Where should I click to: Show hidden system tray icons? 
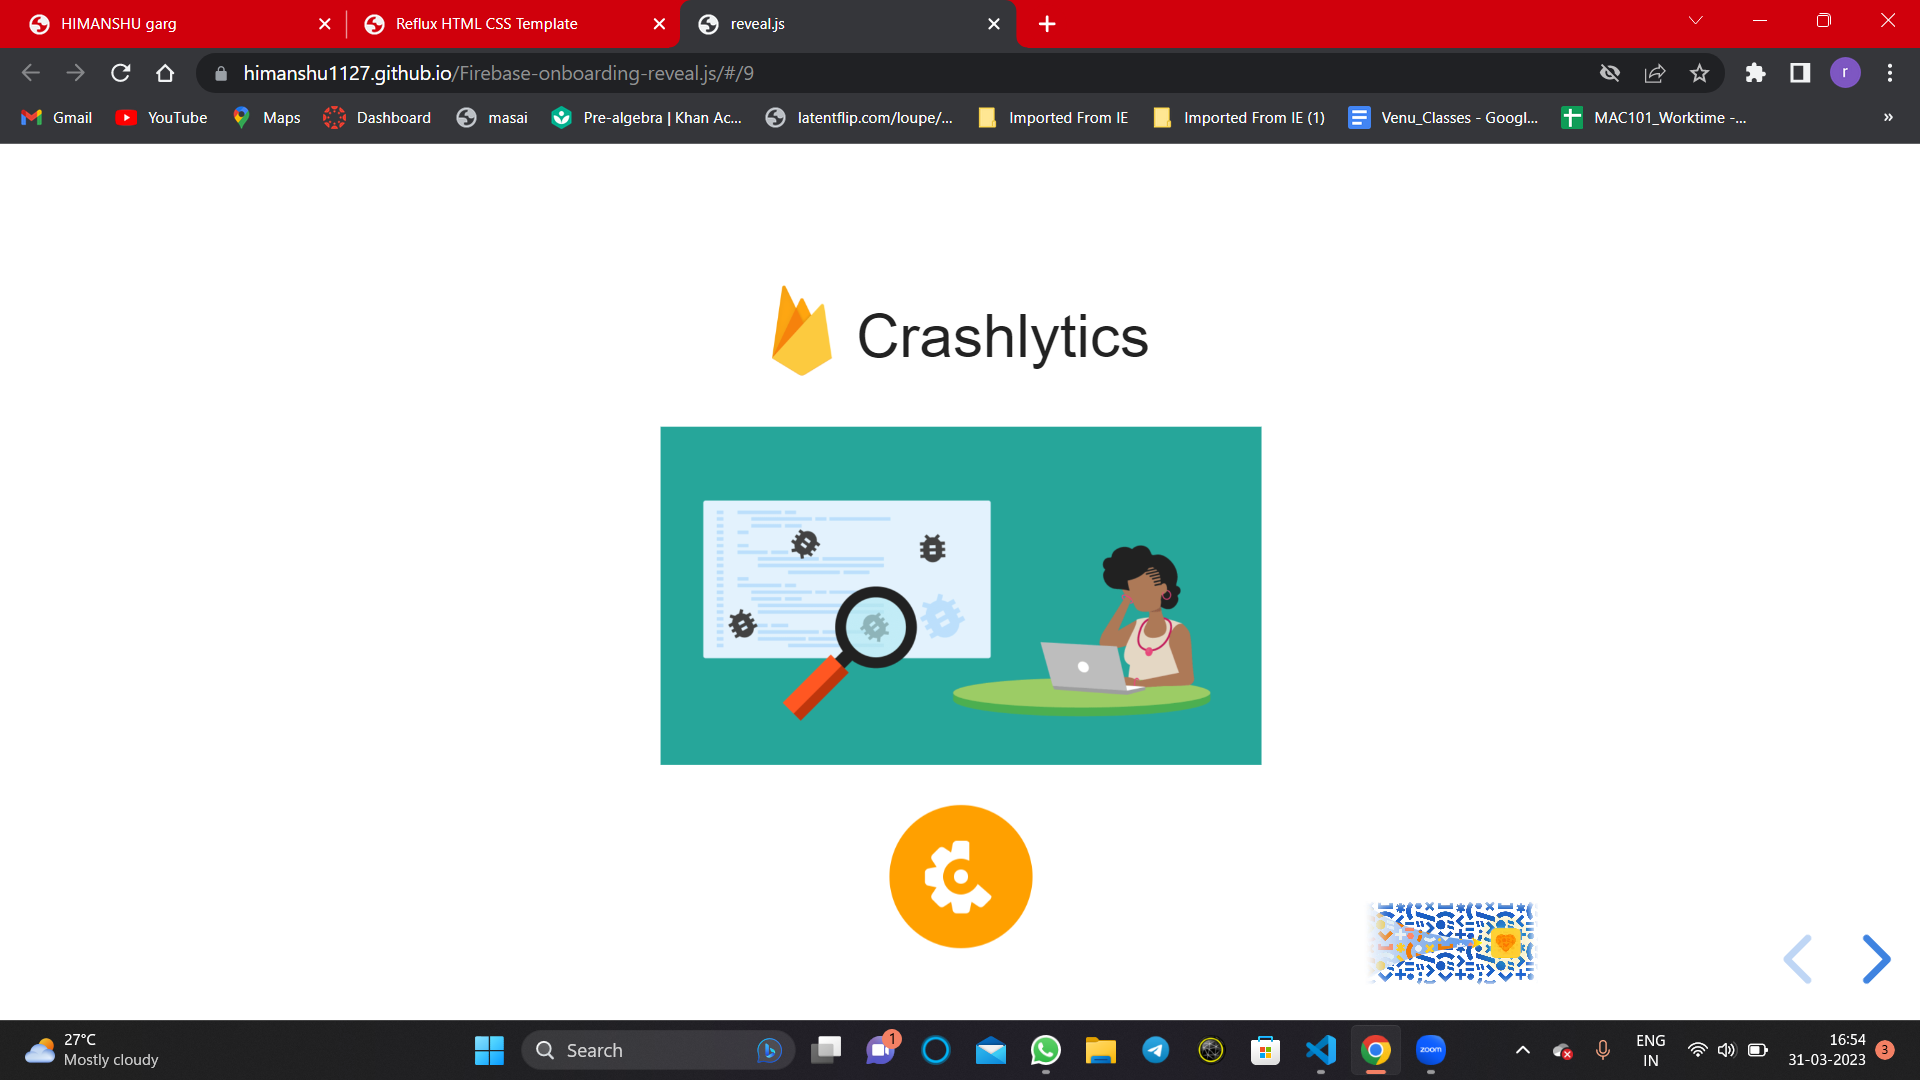click(x=1522, y=1050)
